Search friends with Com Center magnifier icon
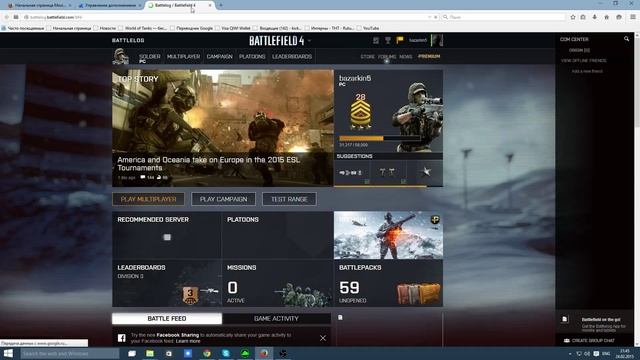Screen dimensions: 640x360 [x=626, y=39]
